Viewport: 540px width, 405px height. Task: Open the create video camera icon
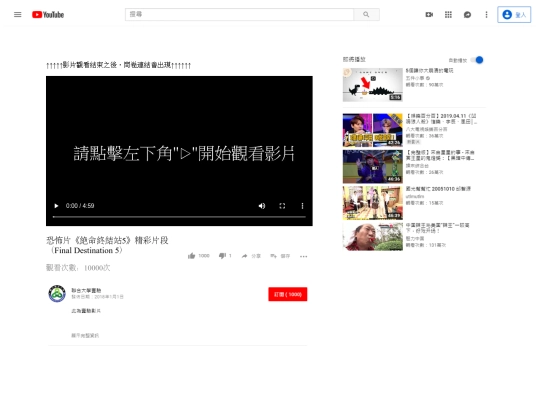coord(429,14)
